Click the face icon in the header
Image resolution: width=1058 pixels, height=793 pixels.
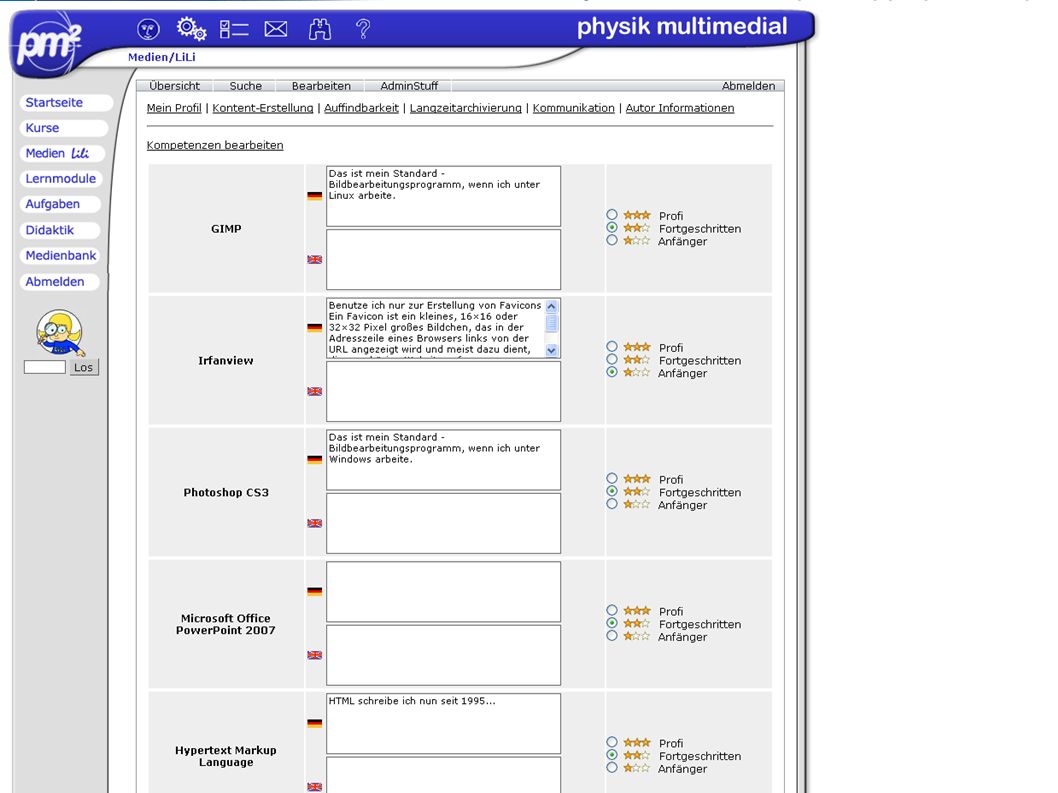(148, 29)
